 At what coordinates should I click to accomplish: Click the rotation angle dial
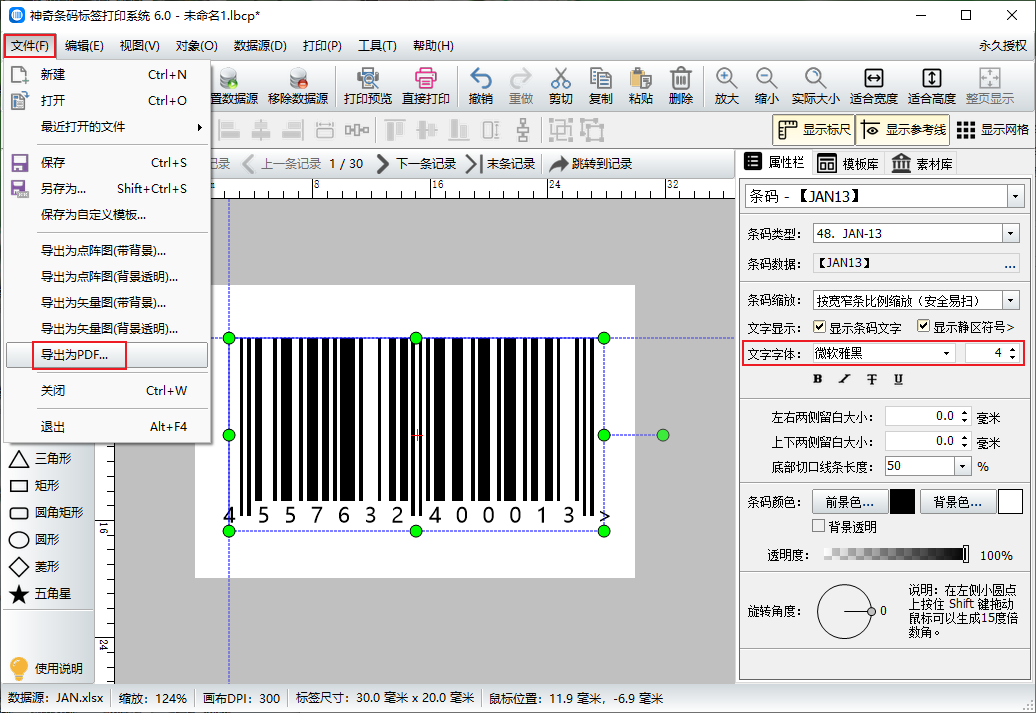click(844, 611)
